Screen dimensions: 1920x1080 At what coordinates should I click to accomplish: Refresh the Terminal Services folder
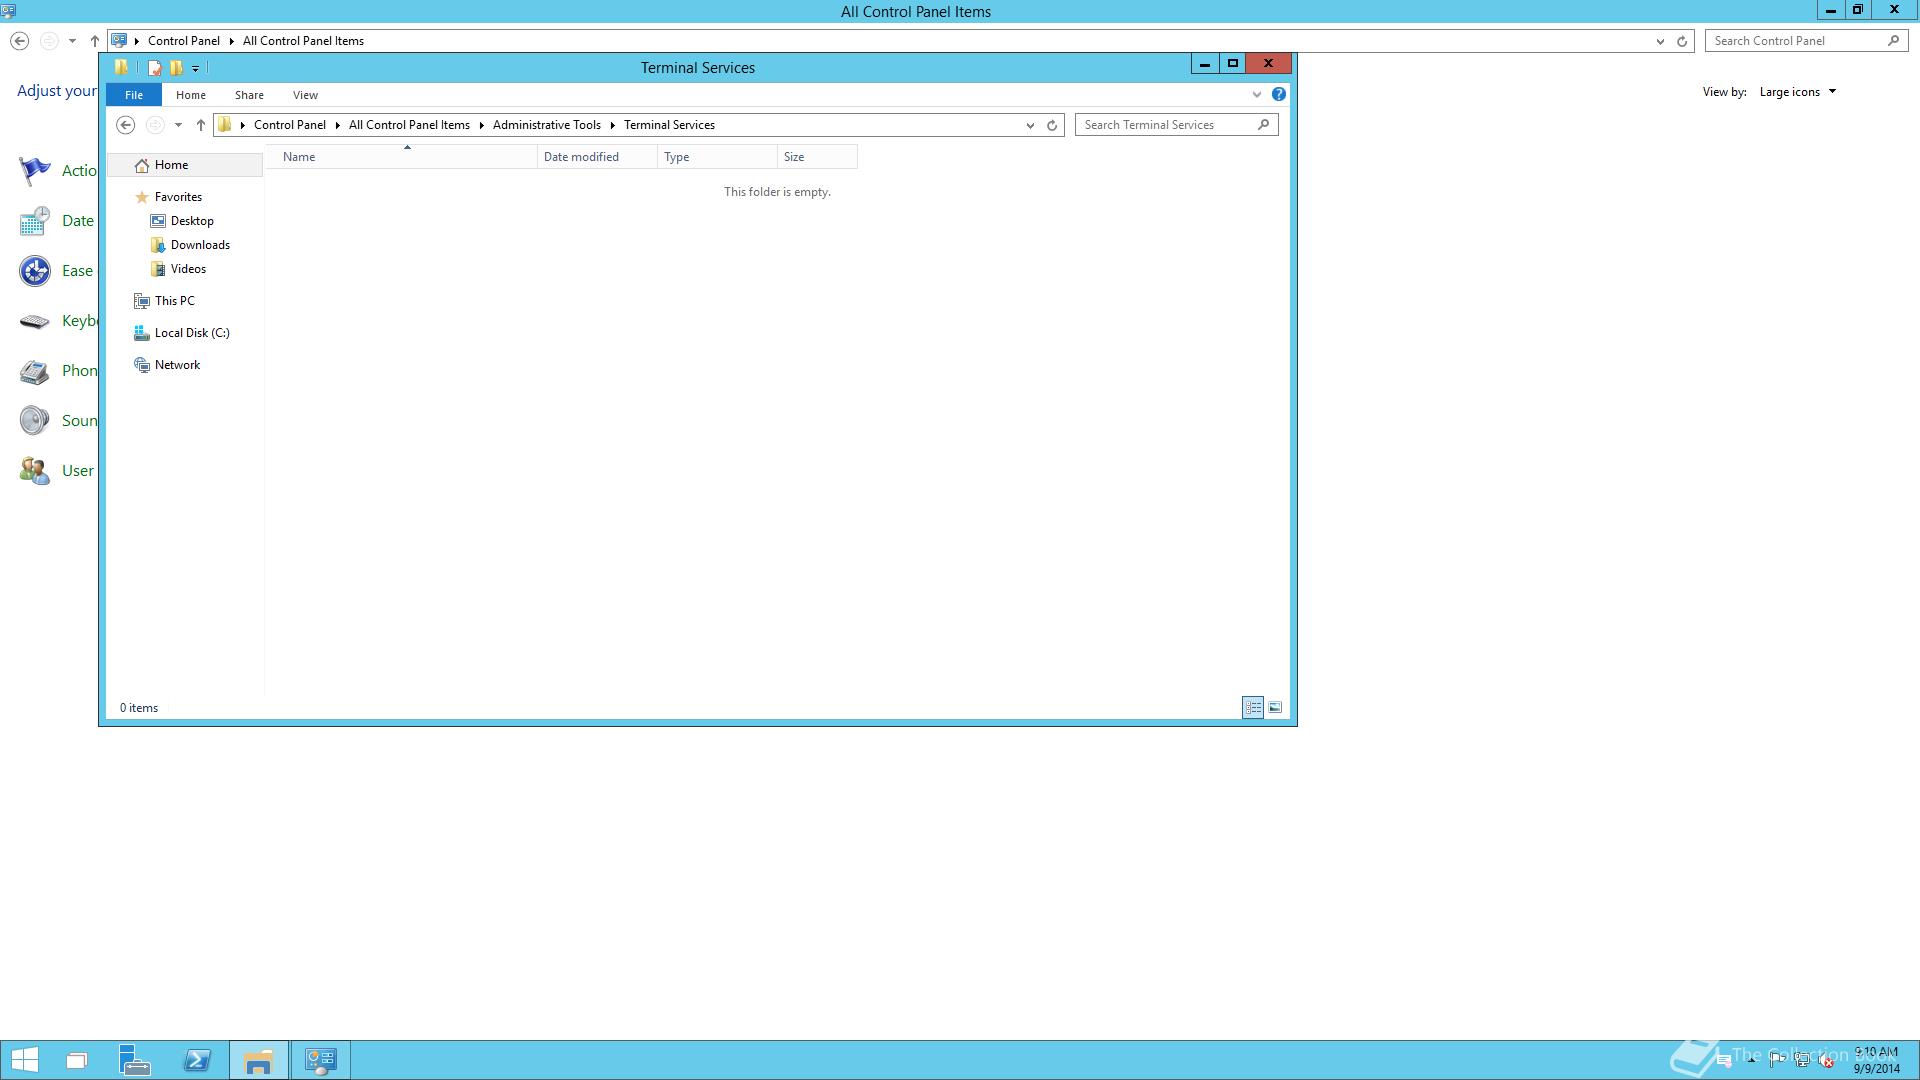point(1052,125)
